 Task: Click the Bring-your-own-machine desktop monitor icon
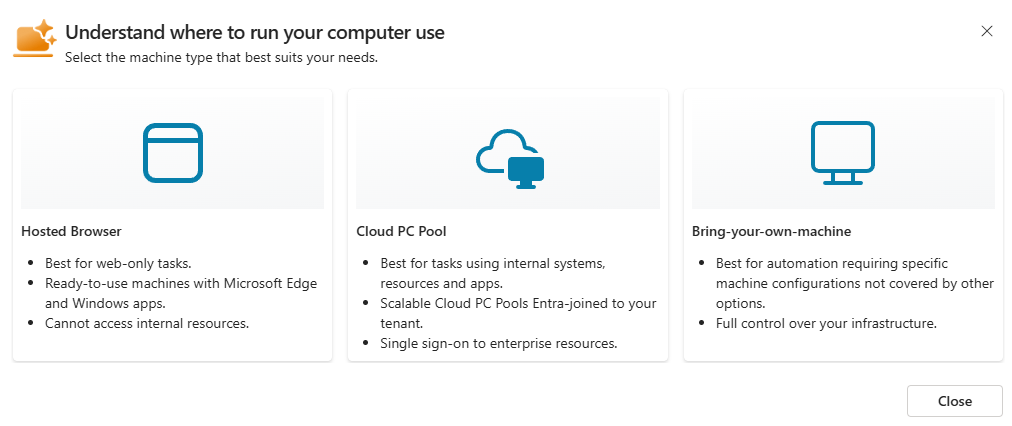(x=843, y=153)
